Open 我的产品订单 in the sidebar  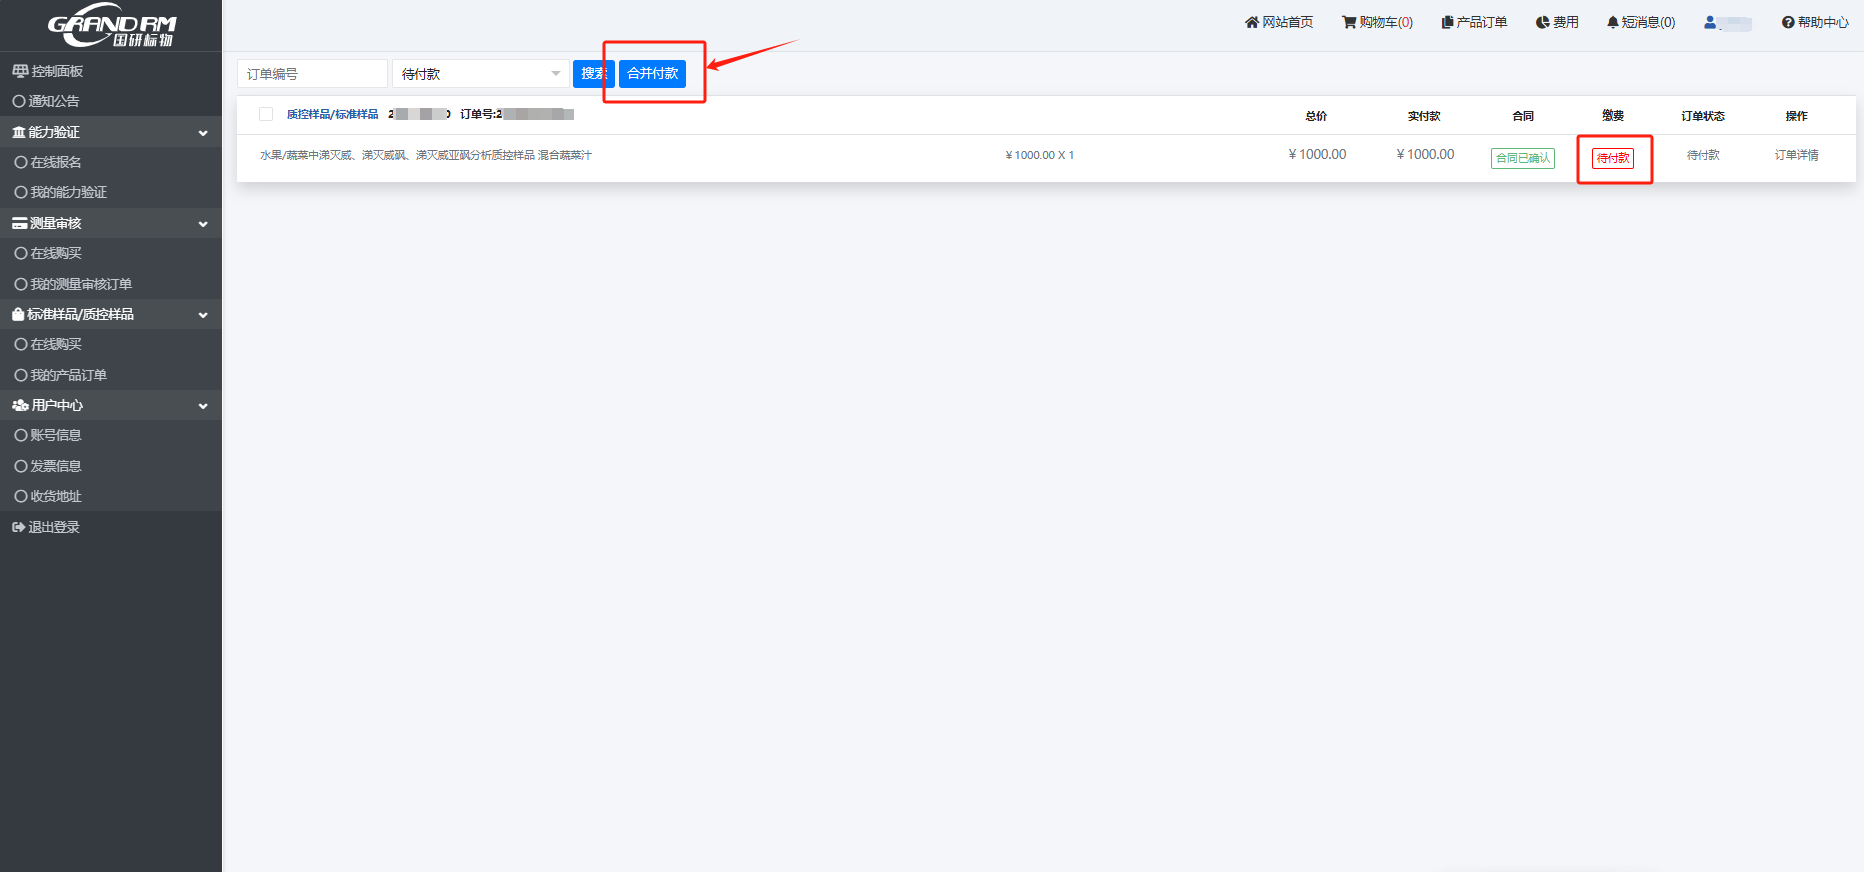[x=68, y=375]
